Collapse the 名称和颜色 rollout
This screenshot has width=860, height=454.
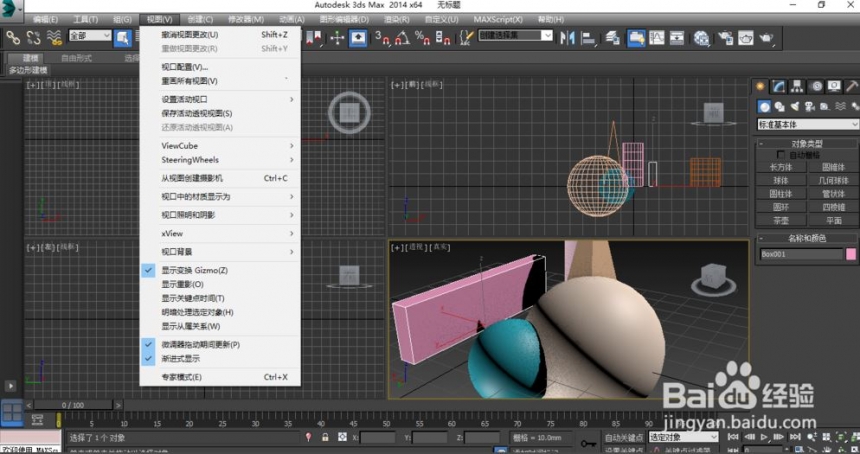(x=806, y=238)
